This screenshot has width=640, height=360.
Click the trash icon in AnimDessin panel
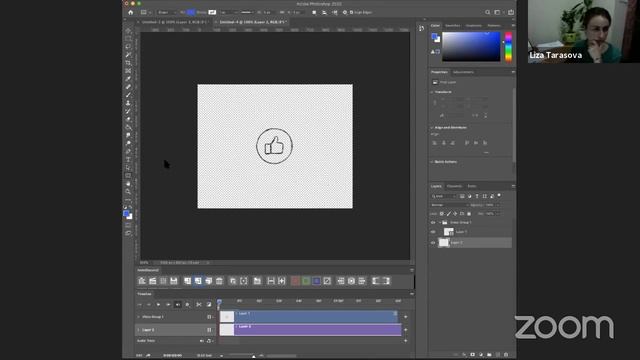[219, 281]
